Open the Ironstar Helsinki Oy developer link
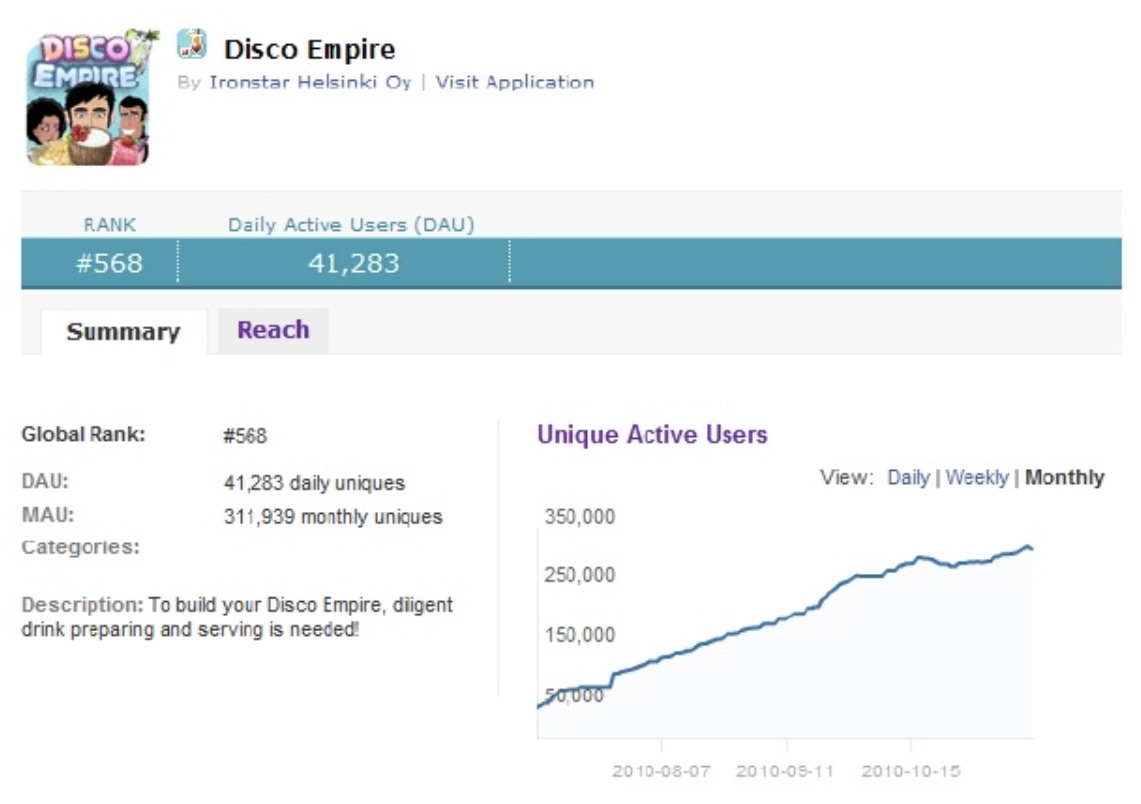Screen dimensions: 1141x804 tap(310, 82)
